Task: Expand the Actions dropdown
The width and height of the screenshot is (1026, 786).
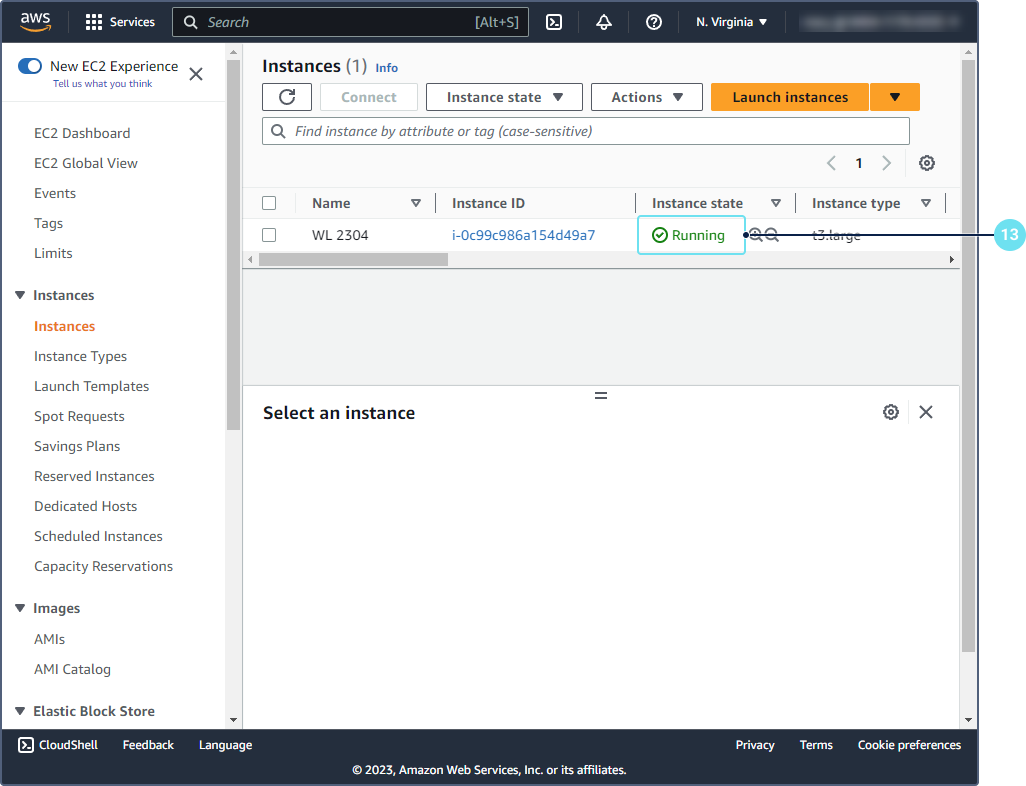Action: 648,97
